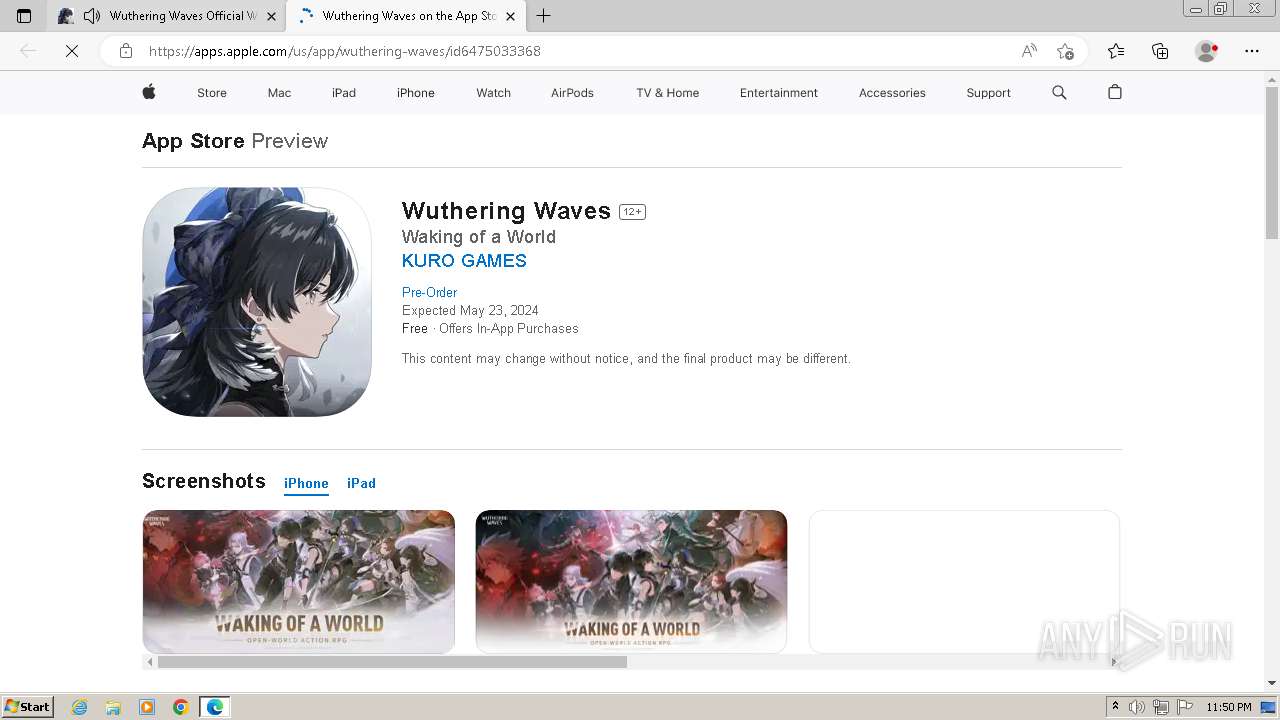Image resolution: width=1280 pixels, height=720 pixels.
Task: Open Settings and more menu
Action: (x=1252, y=51)
